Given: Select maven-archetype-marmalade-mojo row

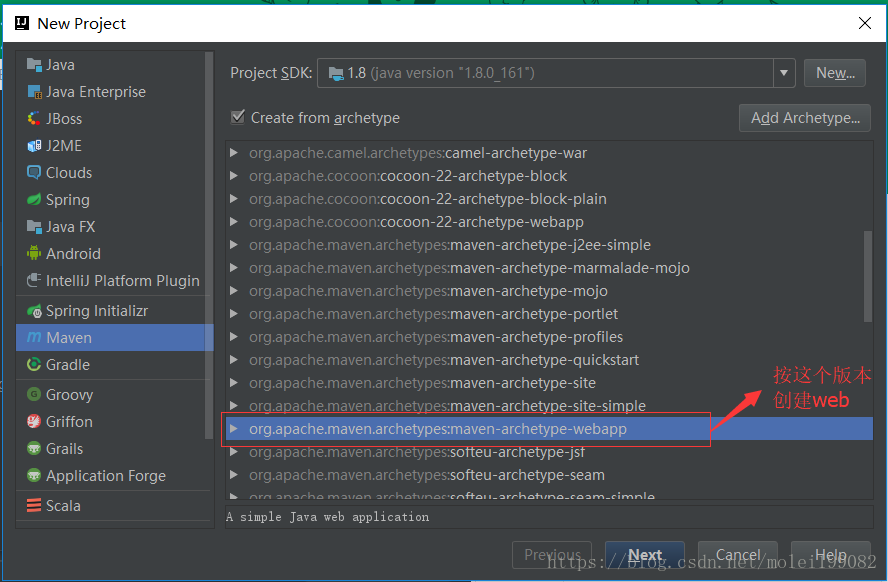Looking at the screenshot, I should [x=549, y=268].
